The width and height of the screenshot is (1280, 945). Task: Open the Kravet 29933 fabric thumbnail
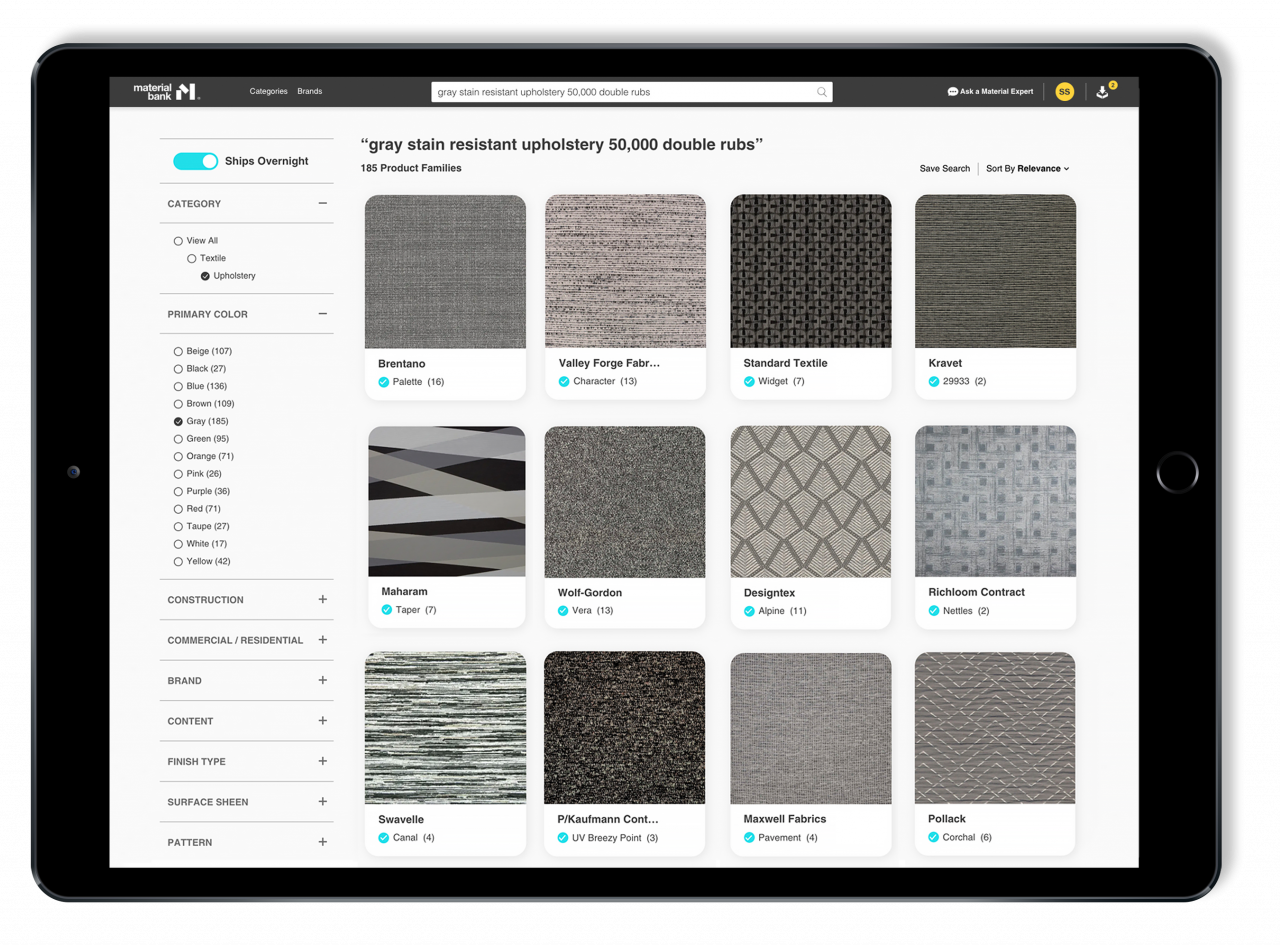(x=996, y=271)
